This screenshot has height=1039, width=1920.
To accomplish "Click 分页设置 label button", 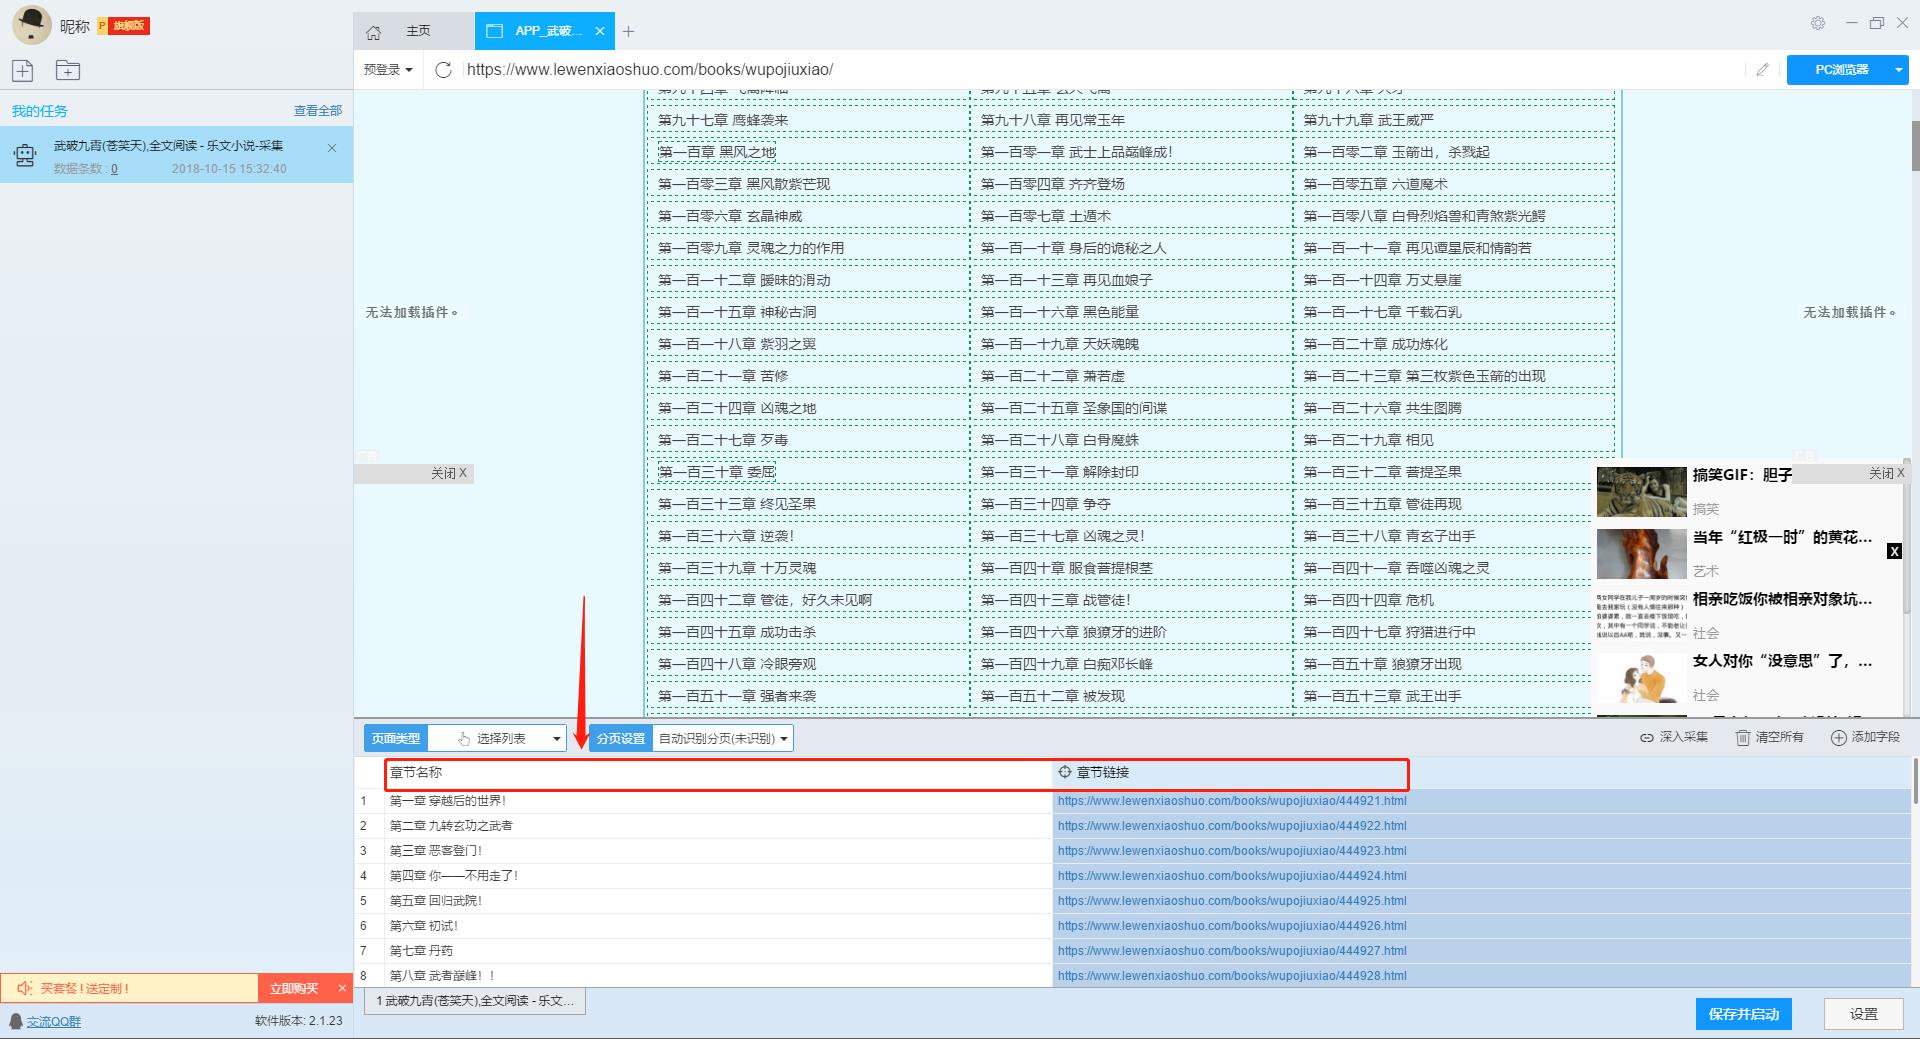I will (621, 738).
